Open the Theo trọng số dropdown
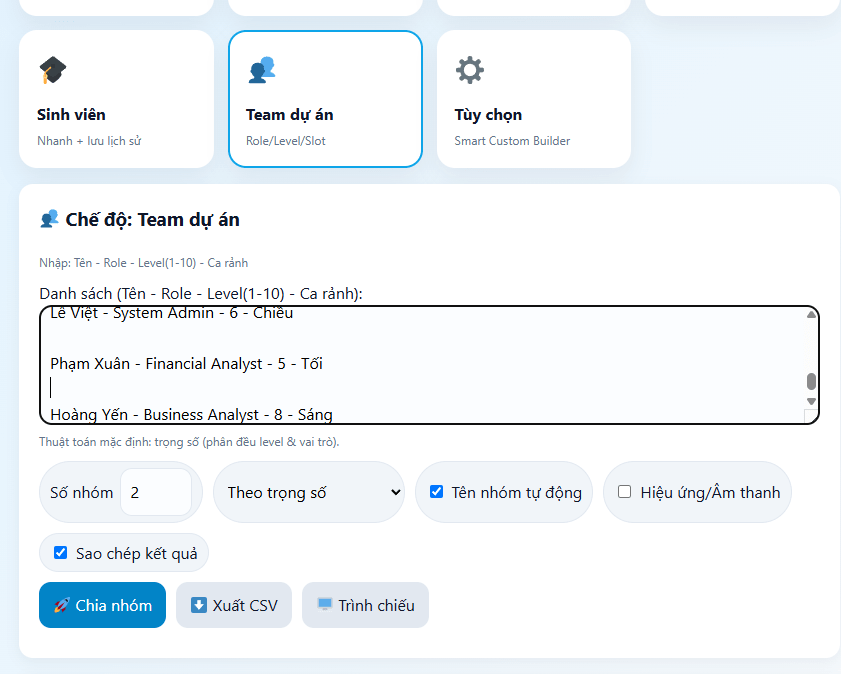 [x=309, y=492]
